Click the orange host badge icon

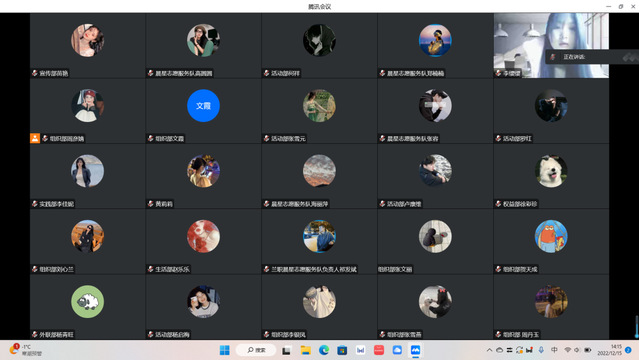click(35, 138)
